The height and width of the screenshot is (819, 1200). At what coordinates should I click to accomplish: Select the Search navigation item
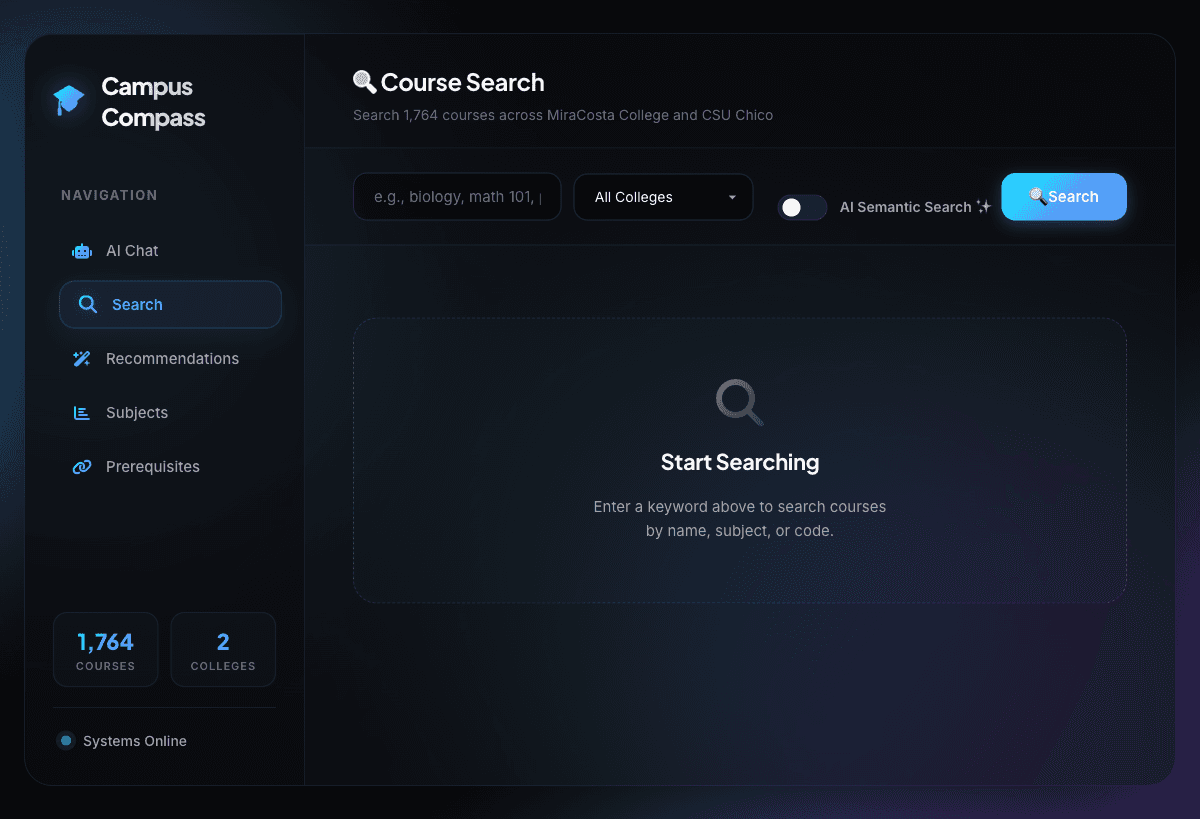coord(170,305)
